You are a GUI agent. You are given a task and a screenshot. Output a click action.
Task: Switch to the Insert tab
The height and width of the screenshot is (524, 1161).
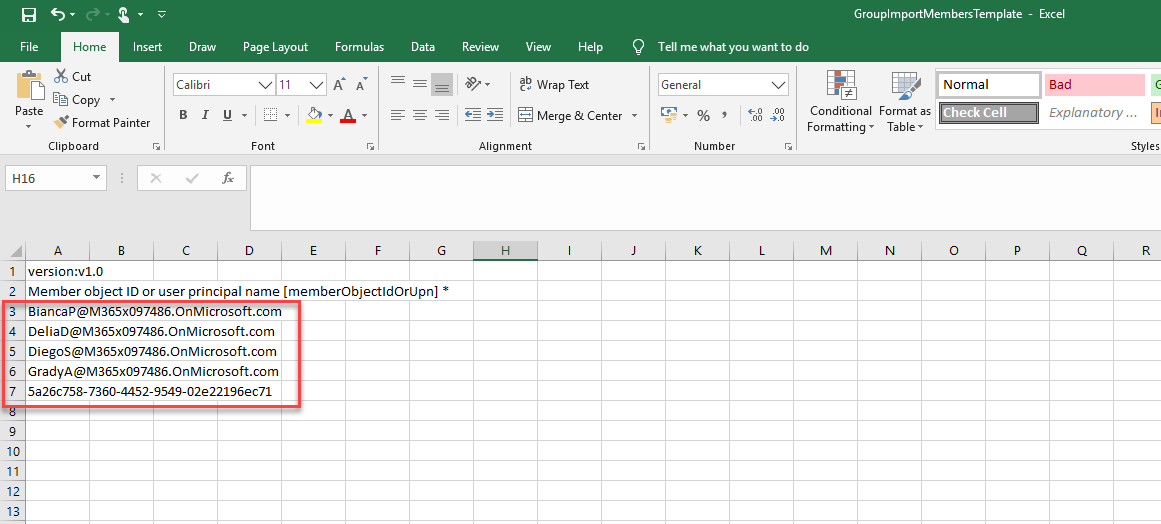tap(147, 47)
